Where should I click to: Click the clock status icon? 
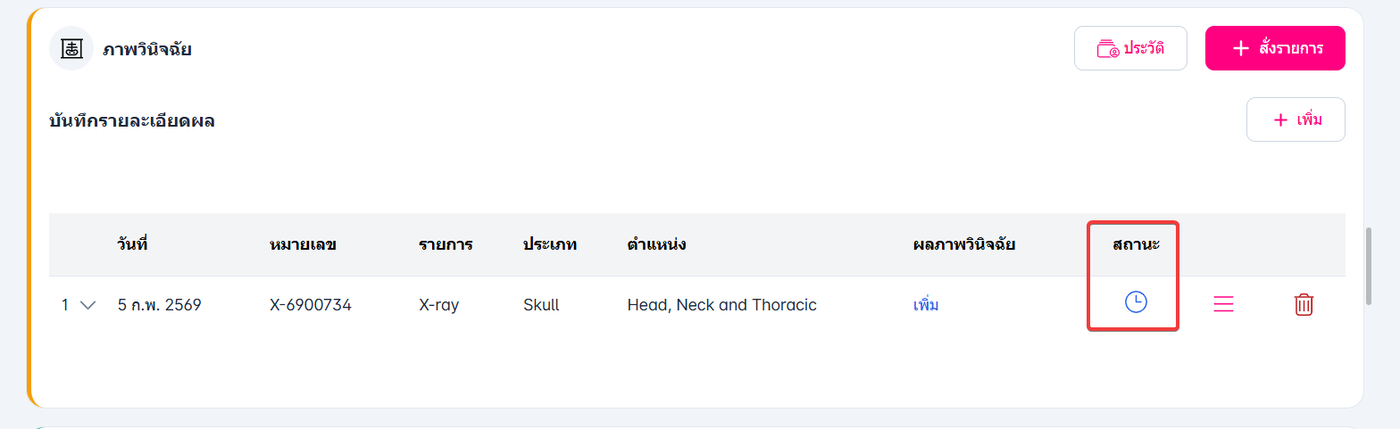click(x=1135, y=303)
